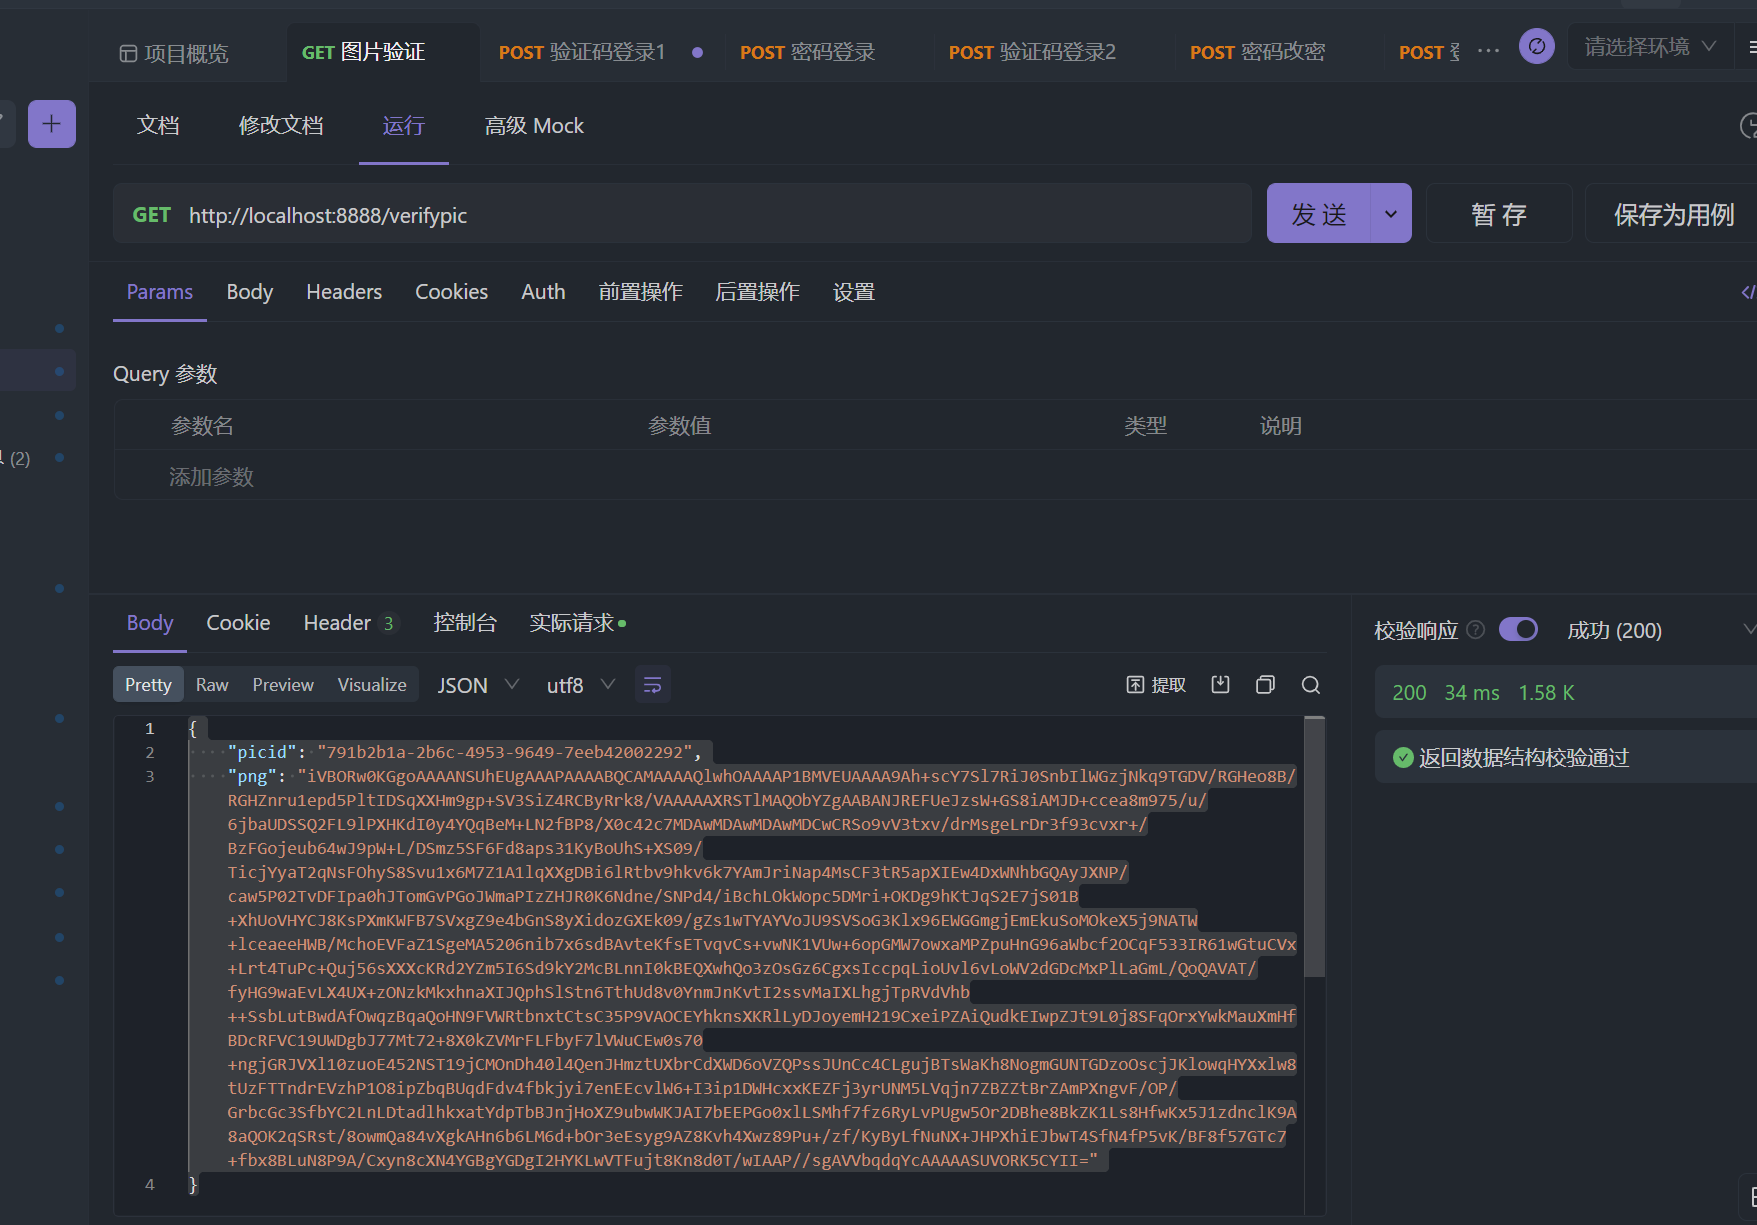Image resolution: width=1757 pixels, height=1225 pixels.
Task: Click the request URL input field
Action: 716,215
